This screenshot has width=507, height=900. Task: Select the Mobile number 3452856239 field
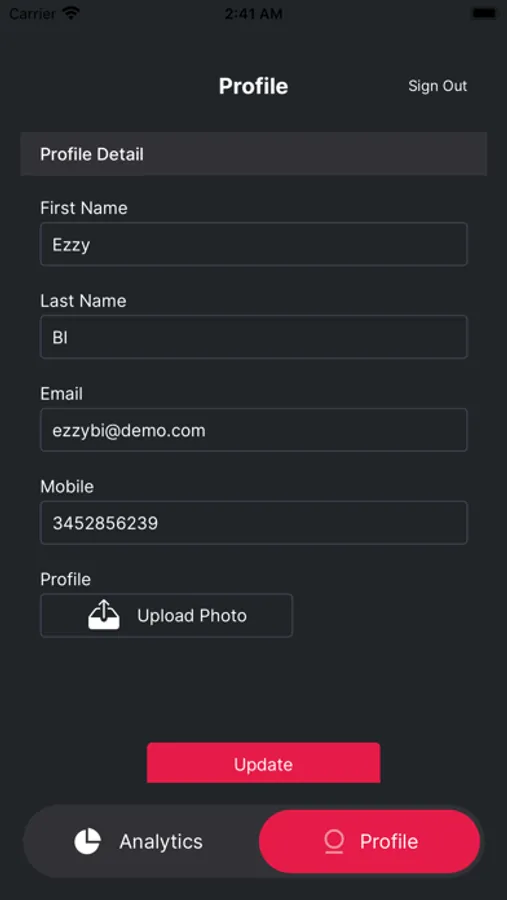click(254, 523)
